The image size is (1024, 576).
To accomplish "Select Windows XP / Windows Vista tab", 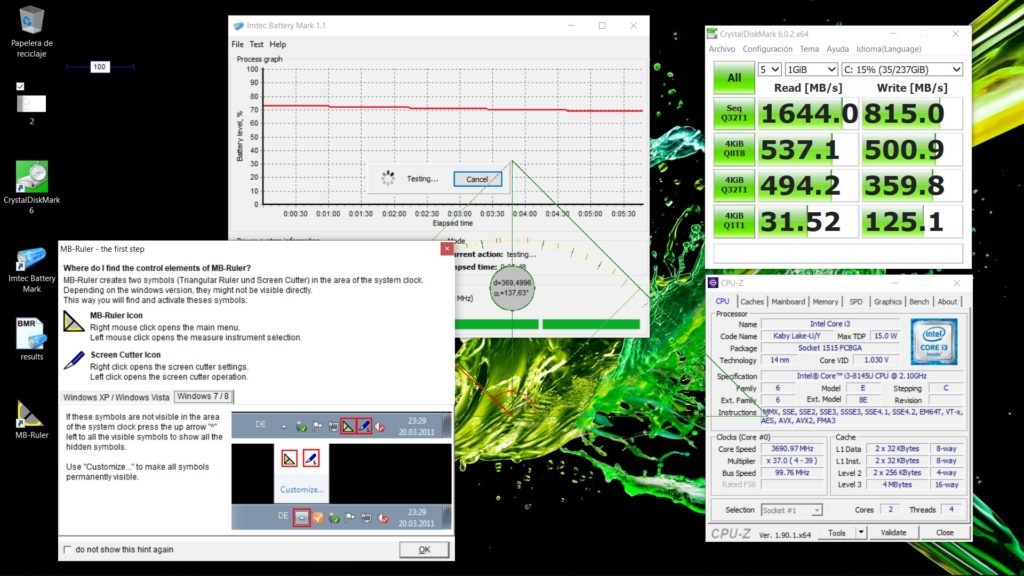I will coord(116,397).
